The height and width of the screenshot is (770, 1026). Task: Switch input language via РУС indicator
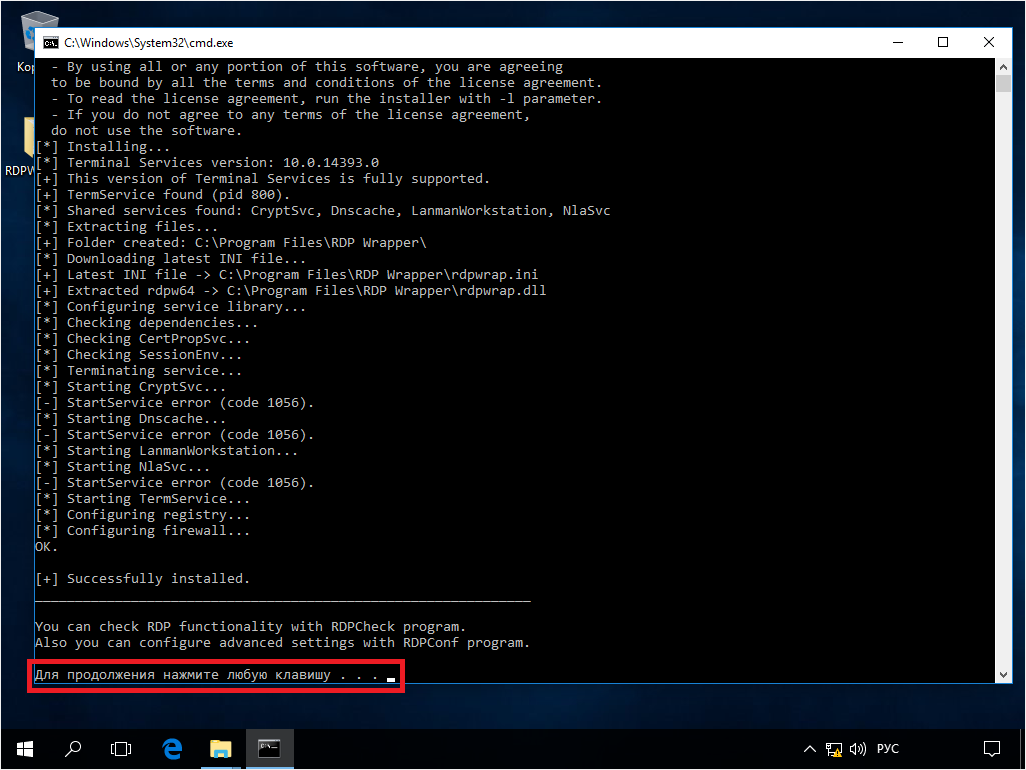click(888, 749)
